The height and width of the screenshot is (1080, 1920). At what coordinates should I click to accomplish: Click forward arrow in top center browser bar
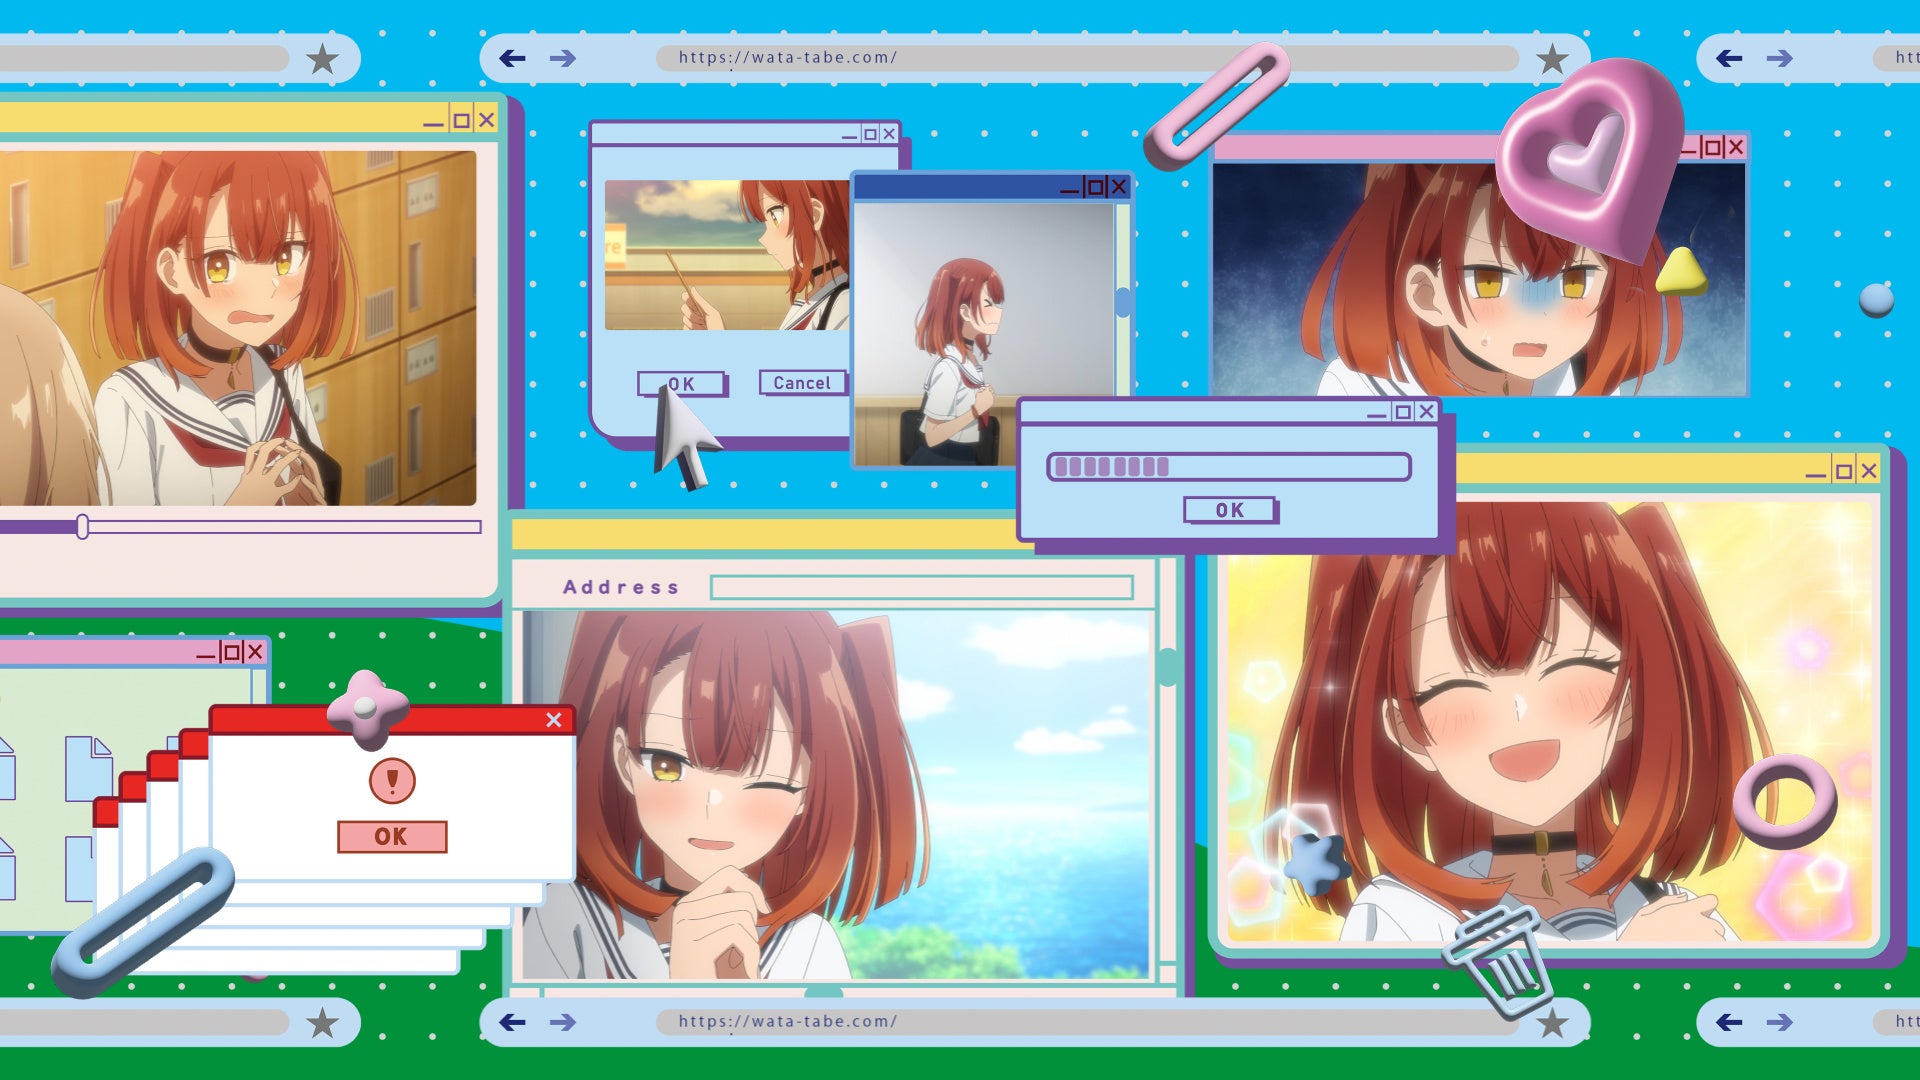(x=563, y=58)
